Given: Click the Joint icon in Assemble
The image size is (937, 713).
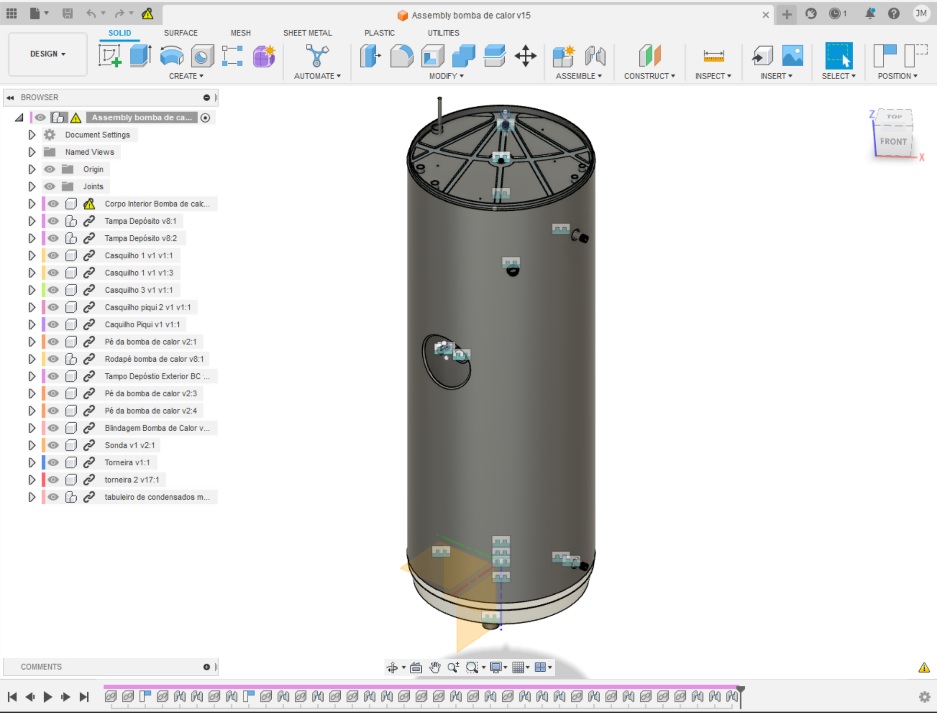Looking at the screenshot, I should click(595, 56).
